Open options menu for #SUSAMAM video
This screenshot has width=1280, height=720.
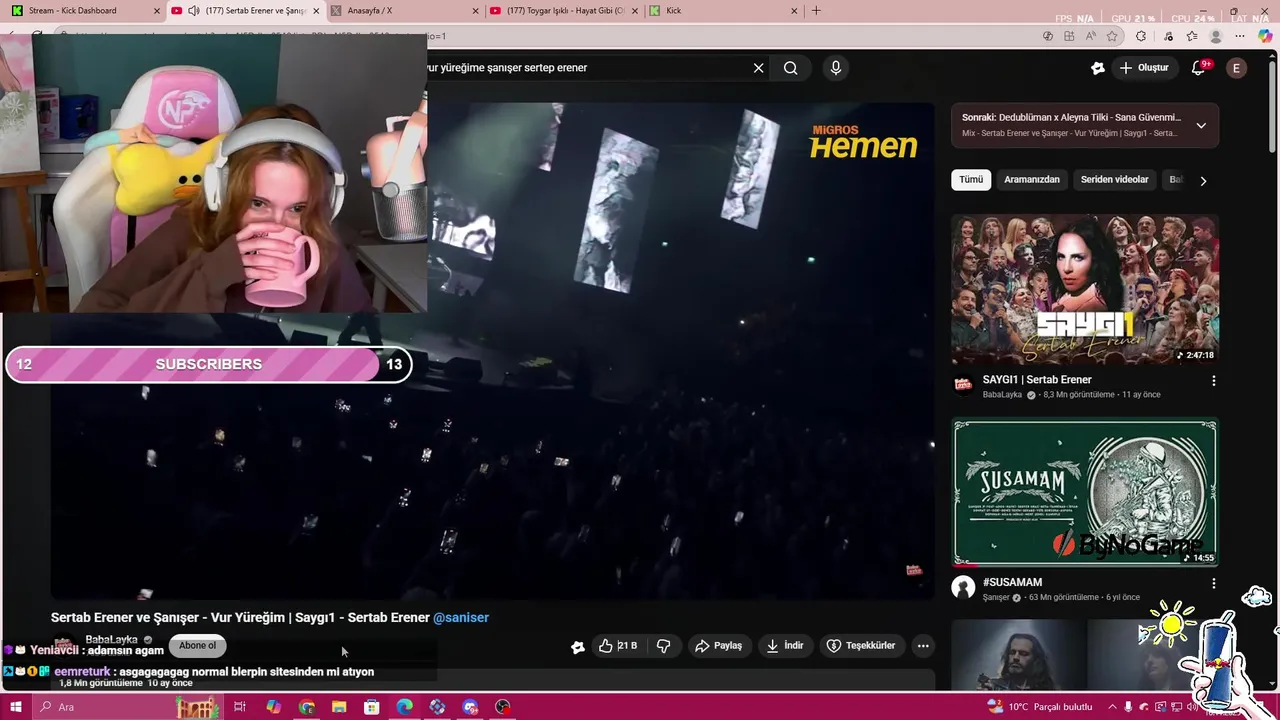pos(1214,583)
